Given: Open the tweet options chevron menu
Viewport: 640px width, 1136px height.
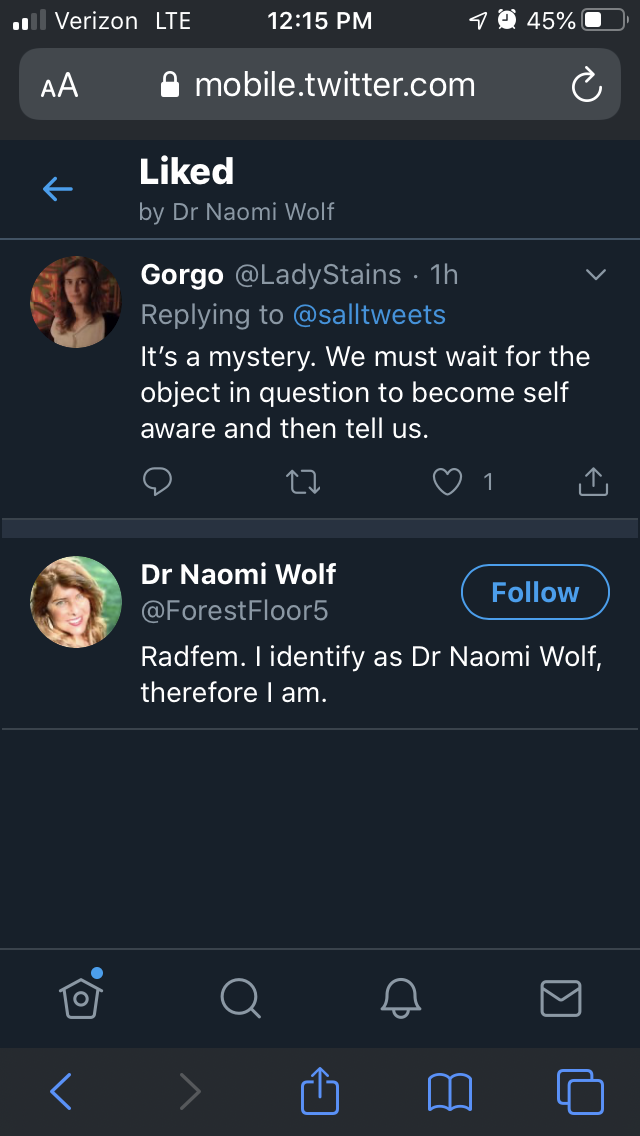Looking at the screenshot, I should tap(595, 275).
